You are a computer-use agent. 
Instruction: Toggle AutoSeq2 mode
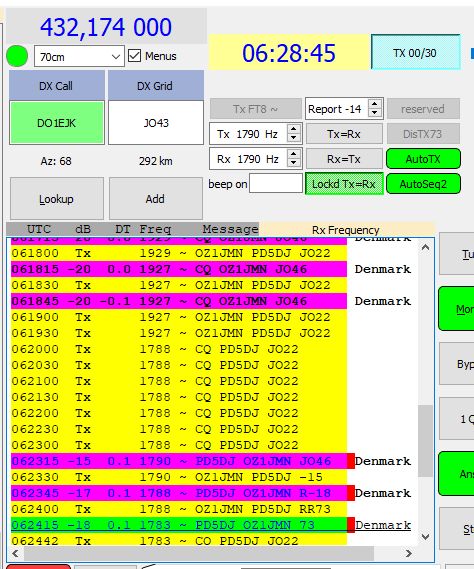pyautogui.click(x=423, y=184)
